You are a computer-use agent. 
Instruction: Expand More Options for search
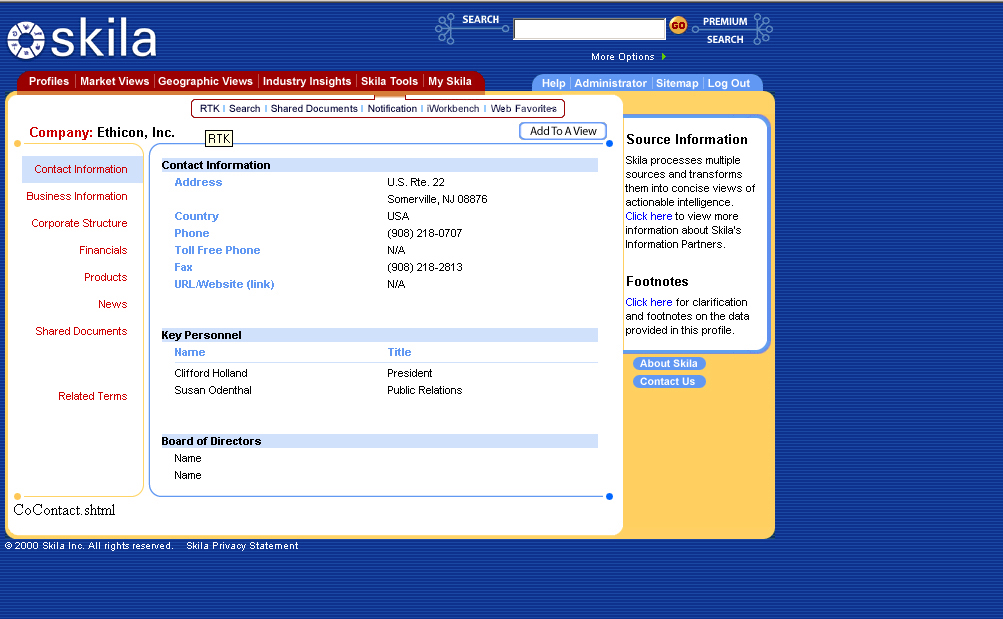click(x=622, y=57)
